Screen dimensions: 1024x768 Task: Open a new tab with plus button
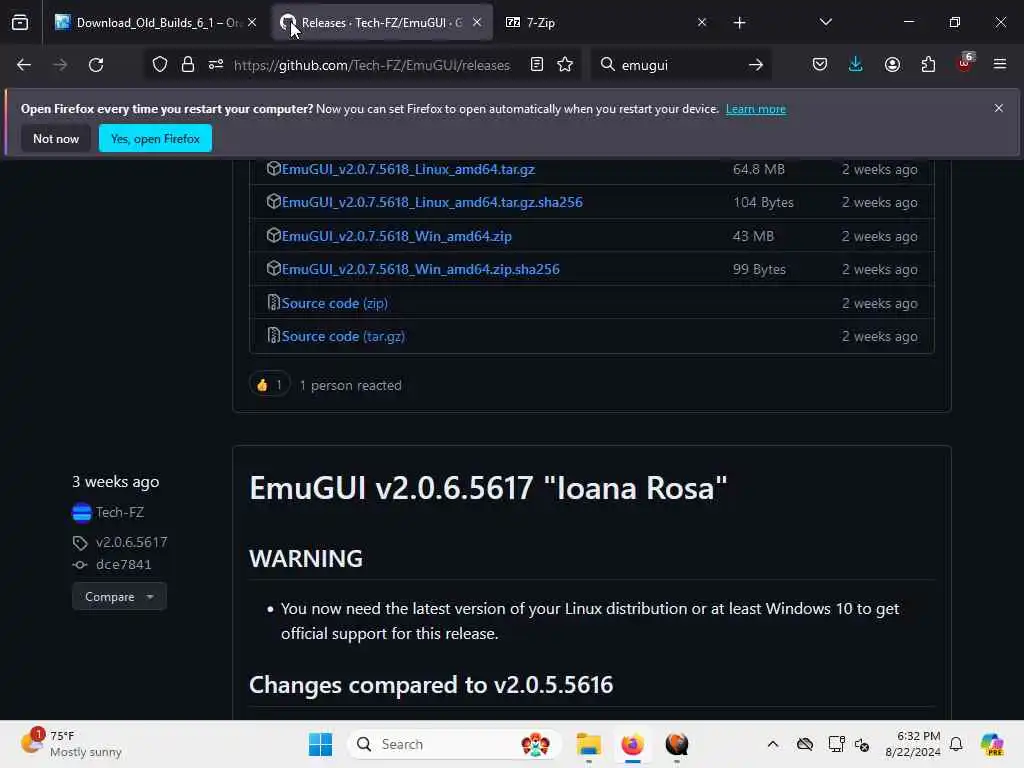[x=739, y=23]
